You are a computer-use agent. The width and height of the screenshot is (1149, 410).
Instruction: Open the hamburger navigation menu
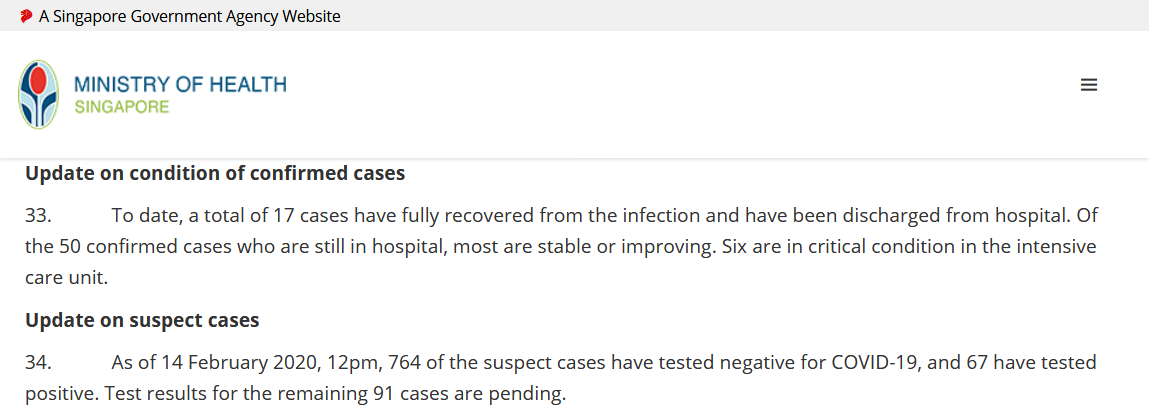[x=1088, y=85]
